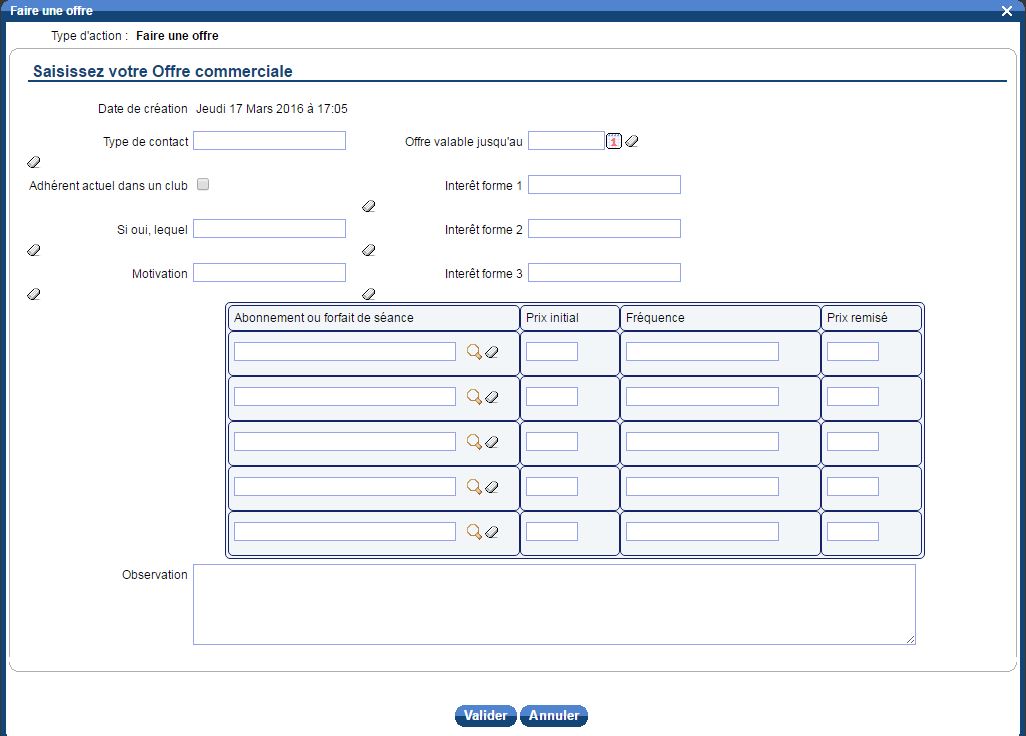Click eraser icon in first subscription row
This screenshot has width=1026, height=736.
491,352
